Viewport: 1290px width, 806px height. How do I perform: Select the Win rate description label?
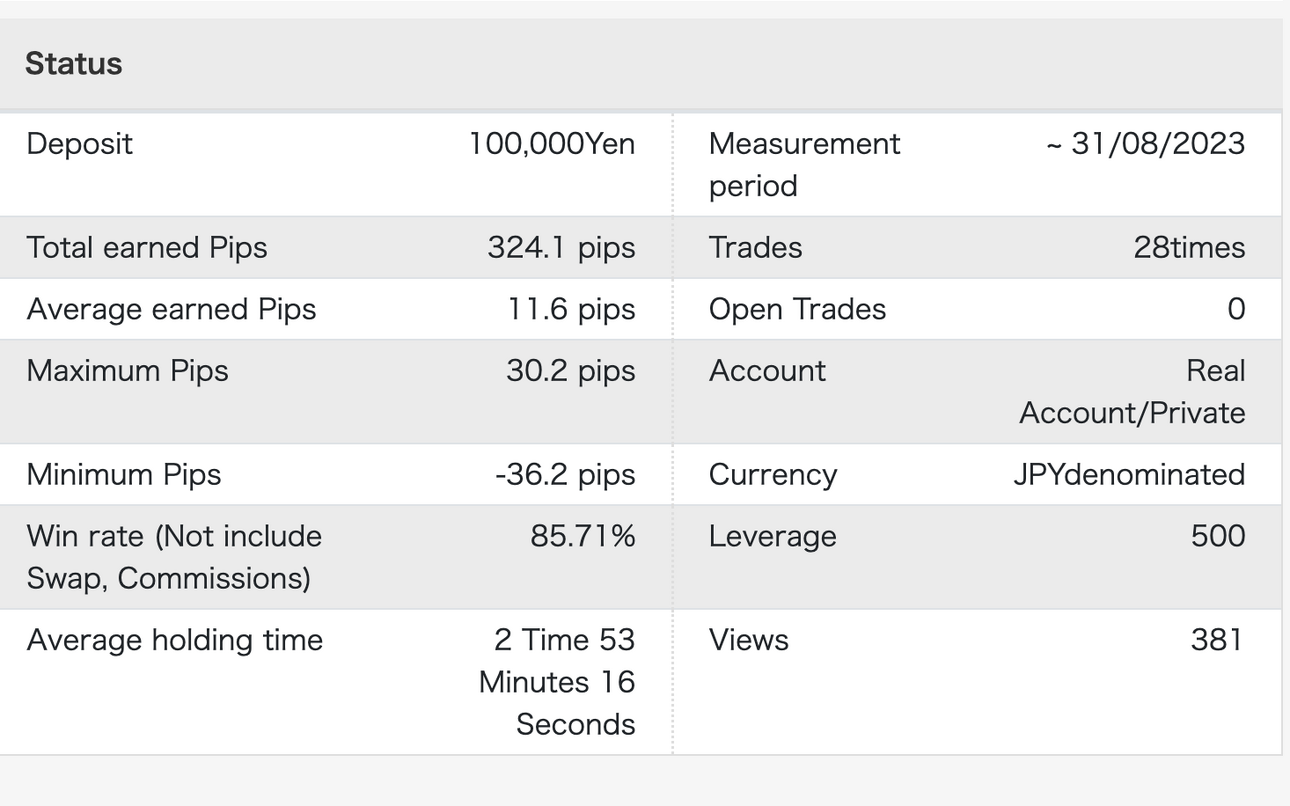[x=174, y=557]
